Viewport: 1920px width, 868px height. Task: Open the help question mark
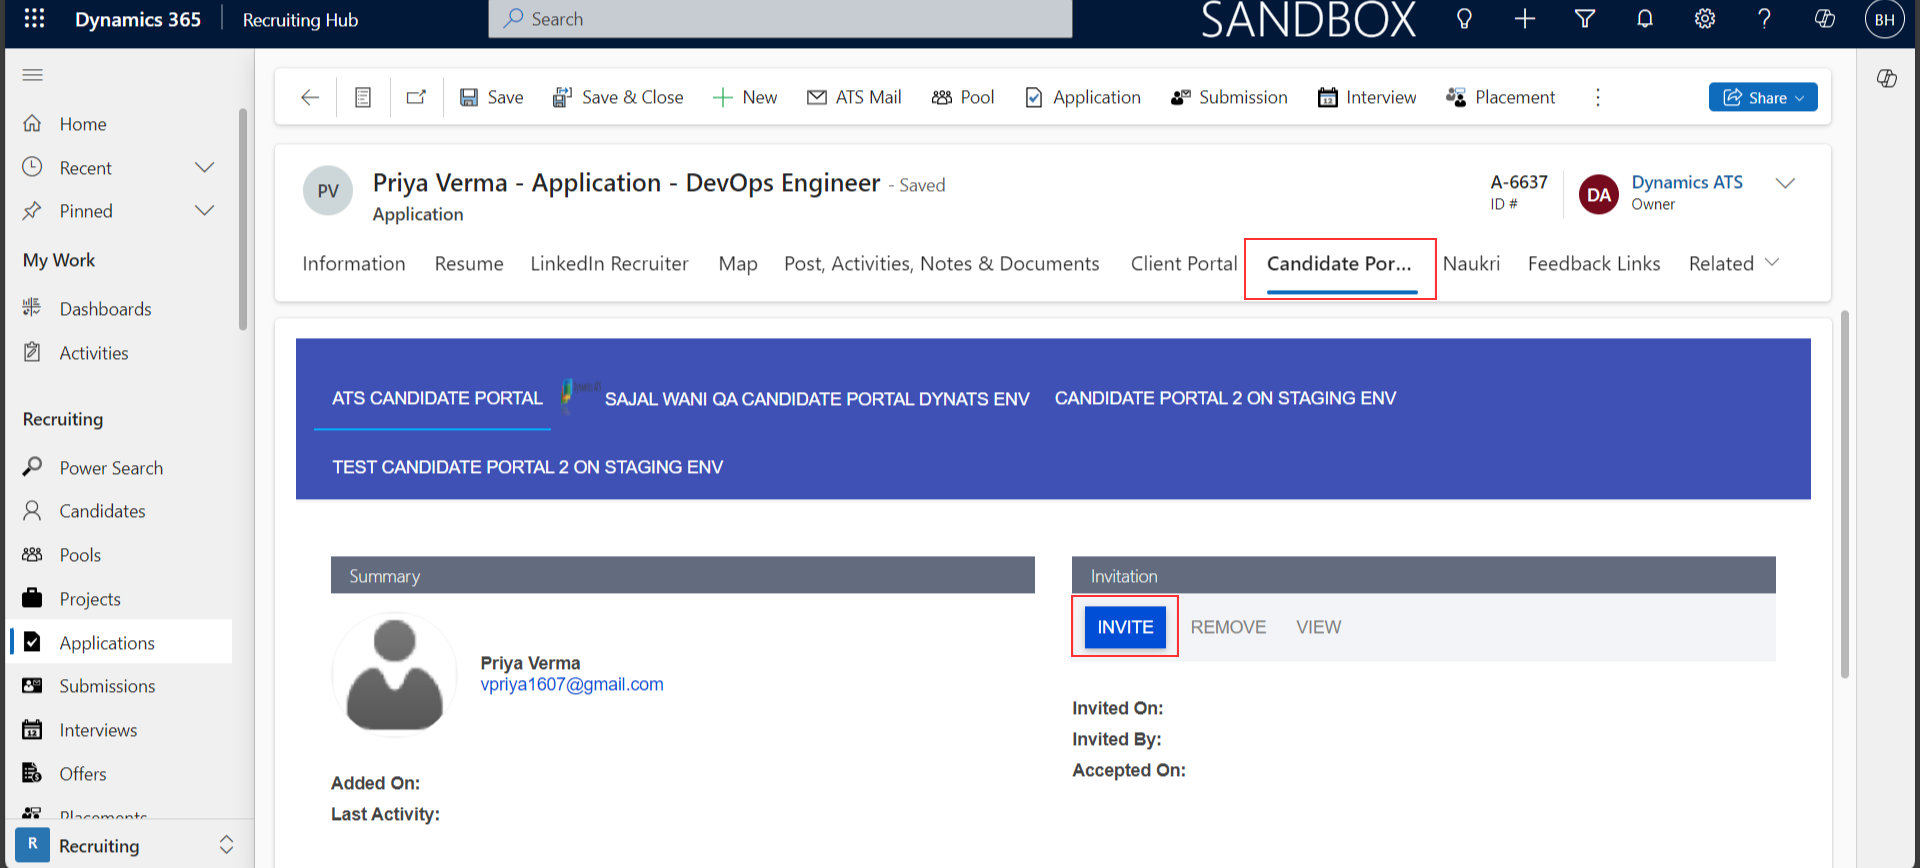coord(1764,19)
